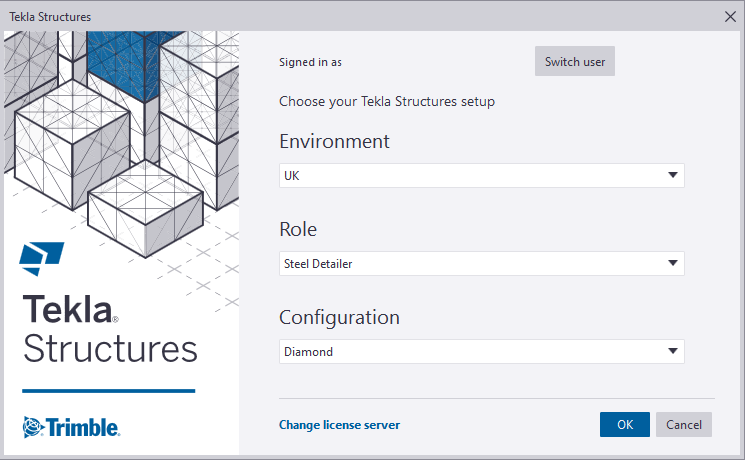This screenshot has height=460, width=745.
Task: Click the Trimble globe logo
Action: pyautogui.click(x=33, y=427)
